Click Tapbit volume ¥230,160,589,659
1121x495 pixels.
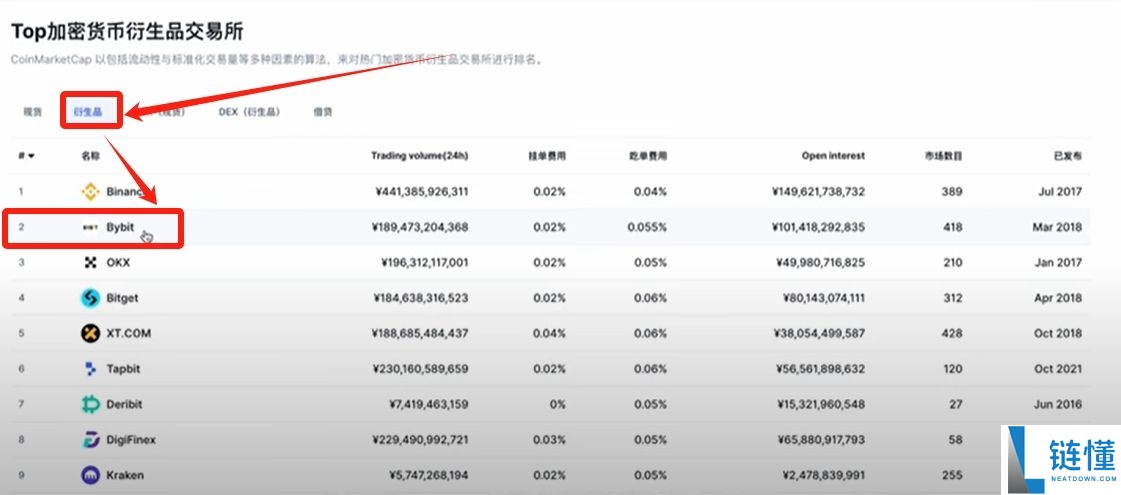tap(420, 369)
